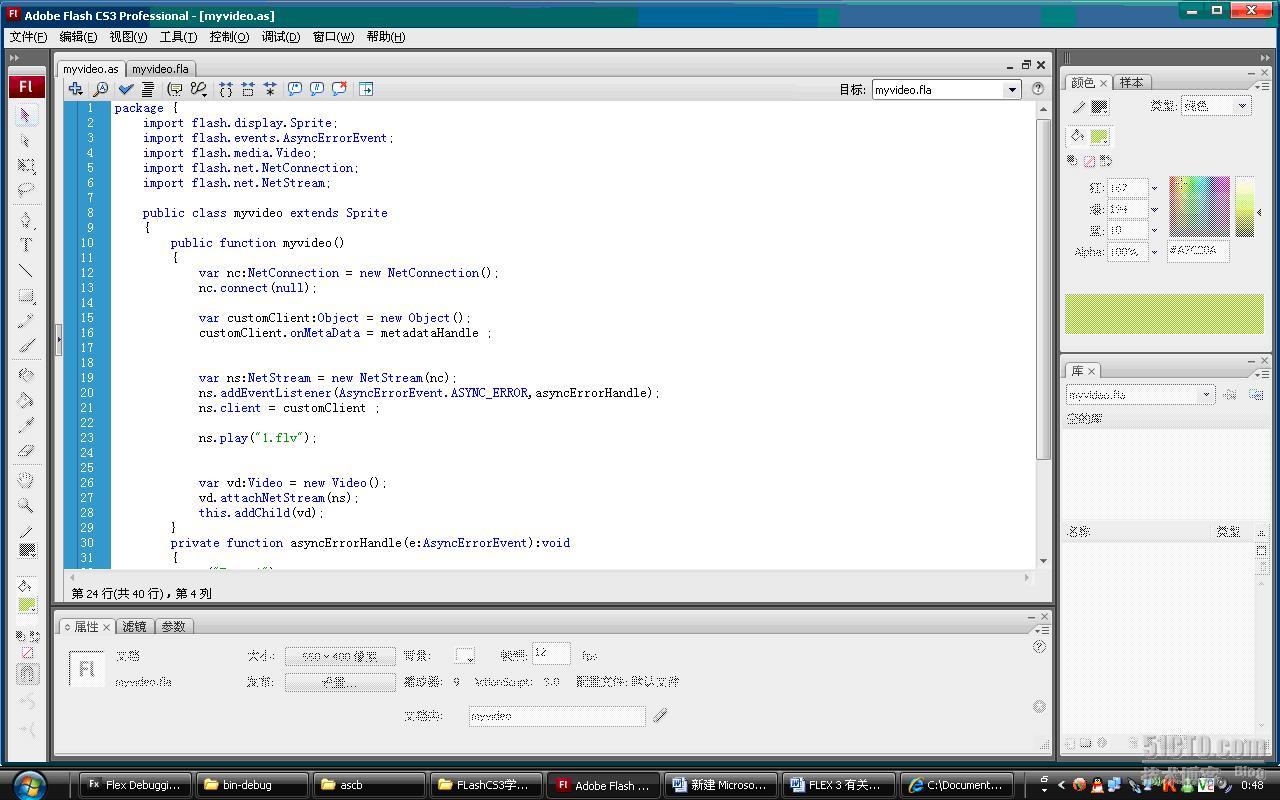Click Collapse between braces icon
1280x800 pixels.
pos(226,89)
